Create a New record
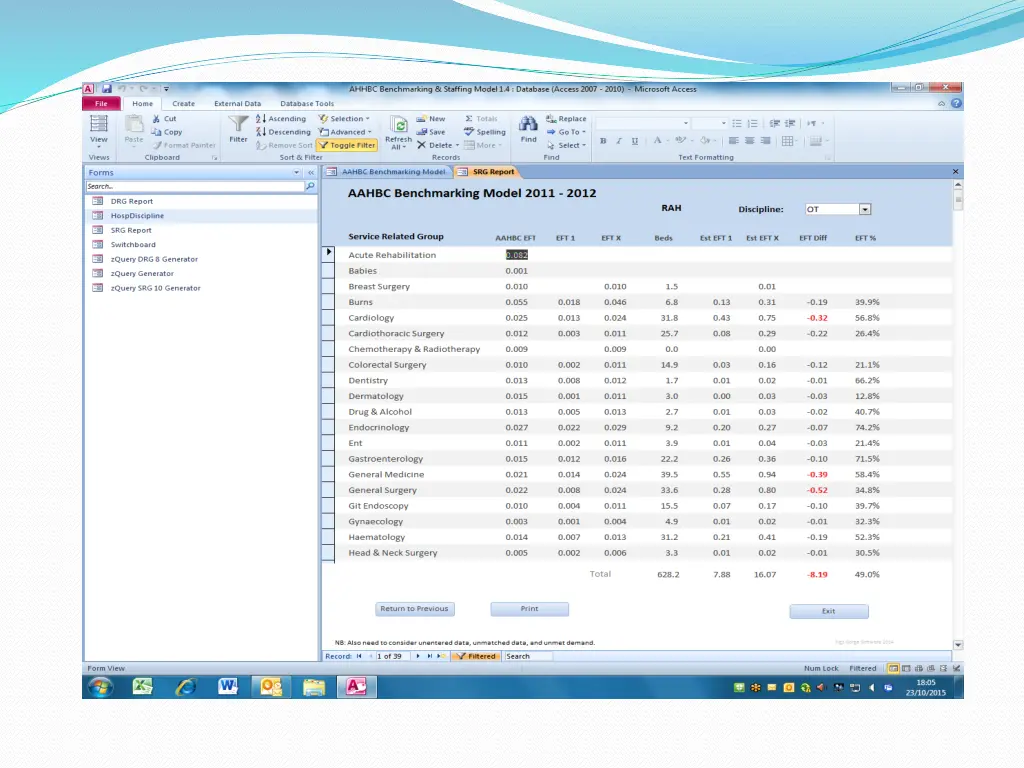The height and width of the screenshot is (768, 1024). click(431, 119)
